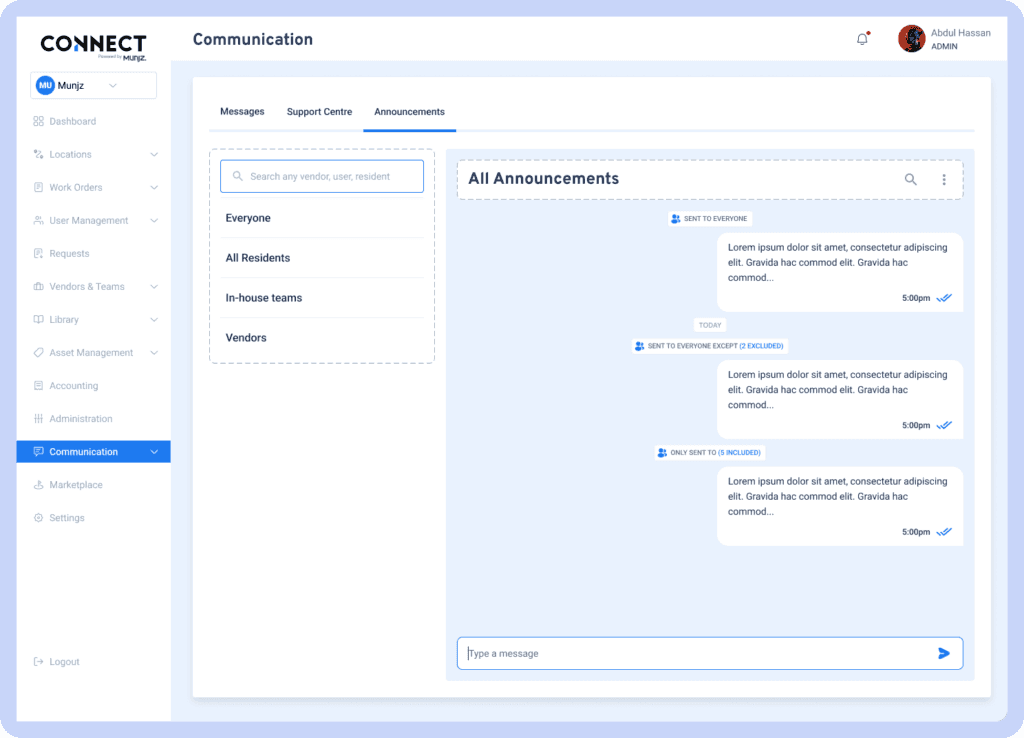The height and width of the screenshot is (738, 1024).
Task: Select the In-house teams group
Action: click(264, 298)
